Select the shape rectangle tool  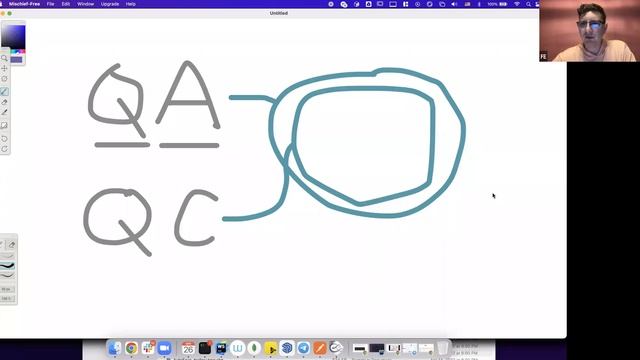4,125
